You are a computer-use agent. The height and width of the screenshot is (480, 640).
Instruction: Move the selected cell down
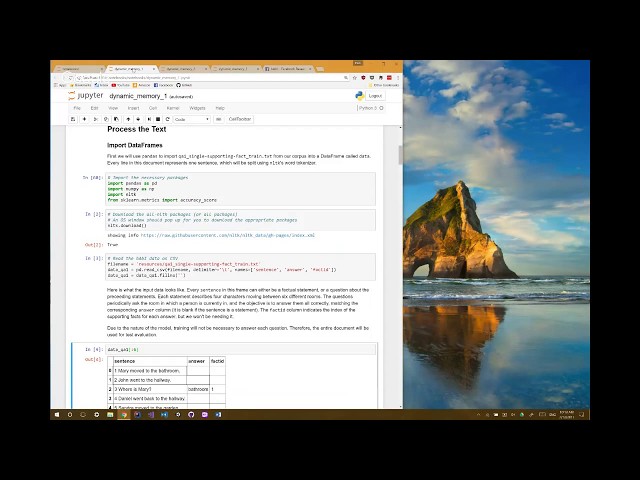(x=138, y=119)
